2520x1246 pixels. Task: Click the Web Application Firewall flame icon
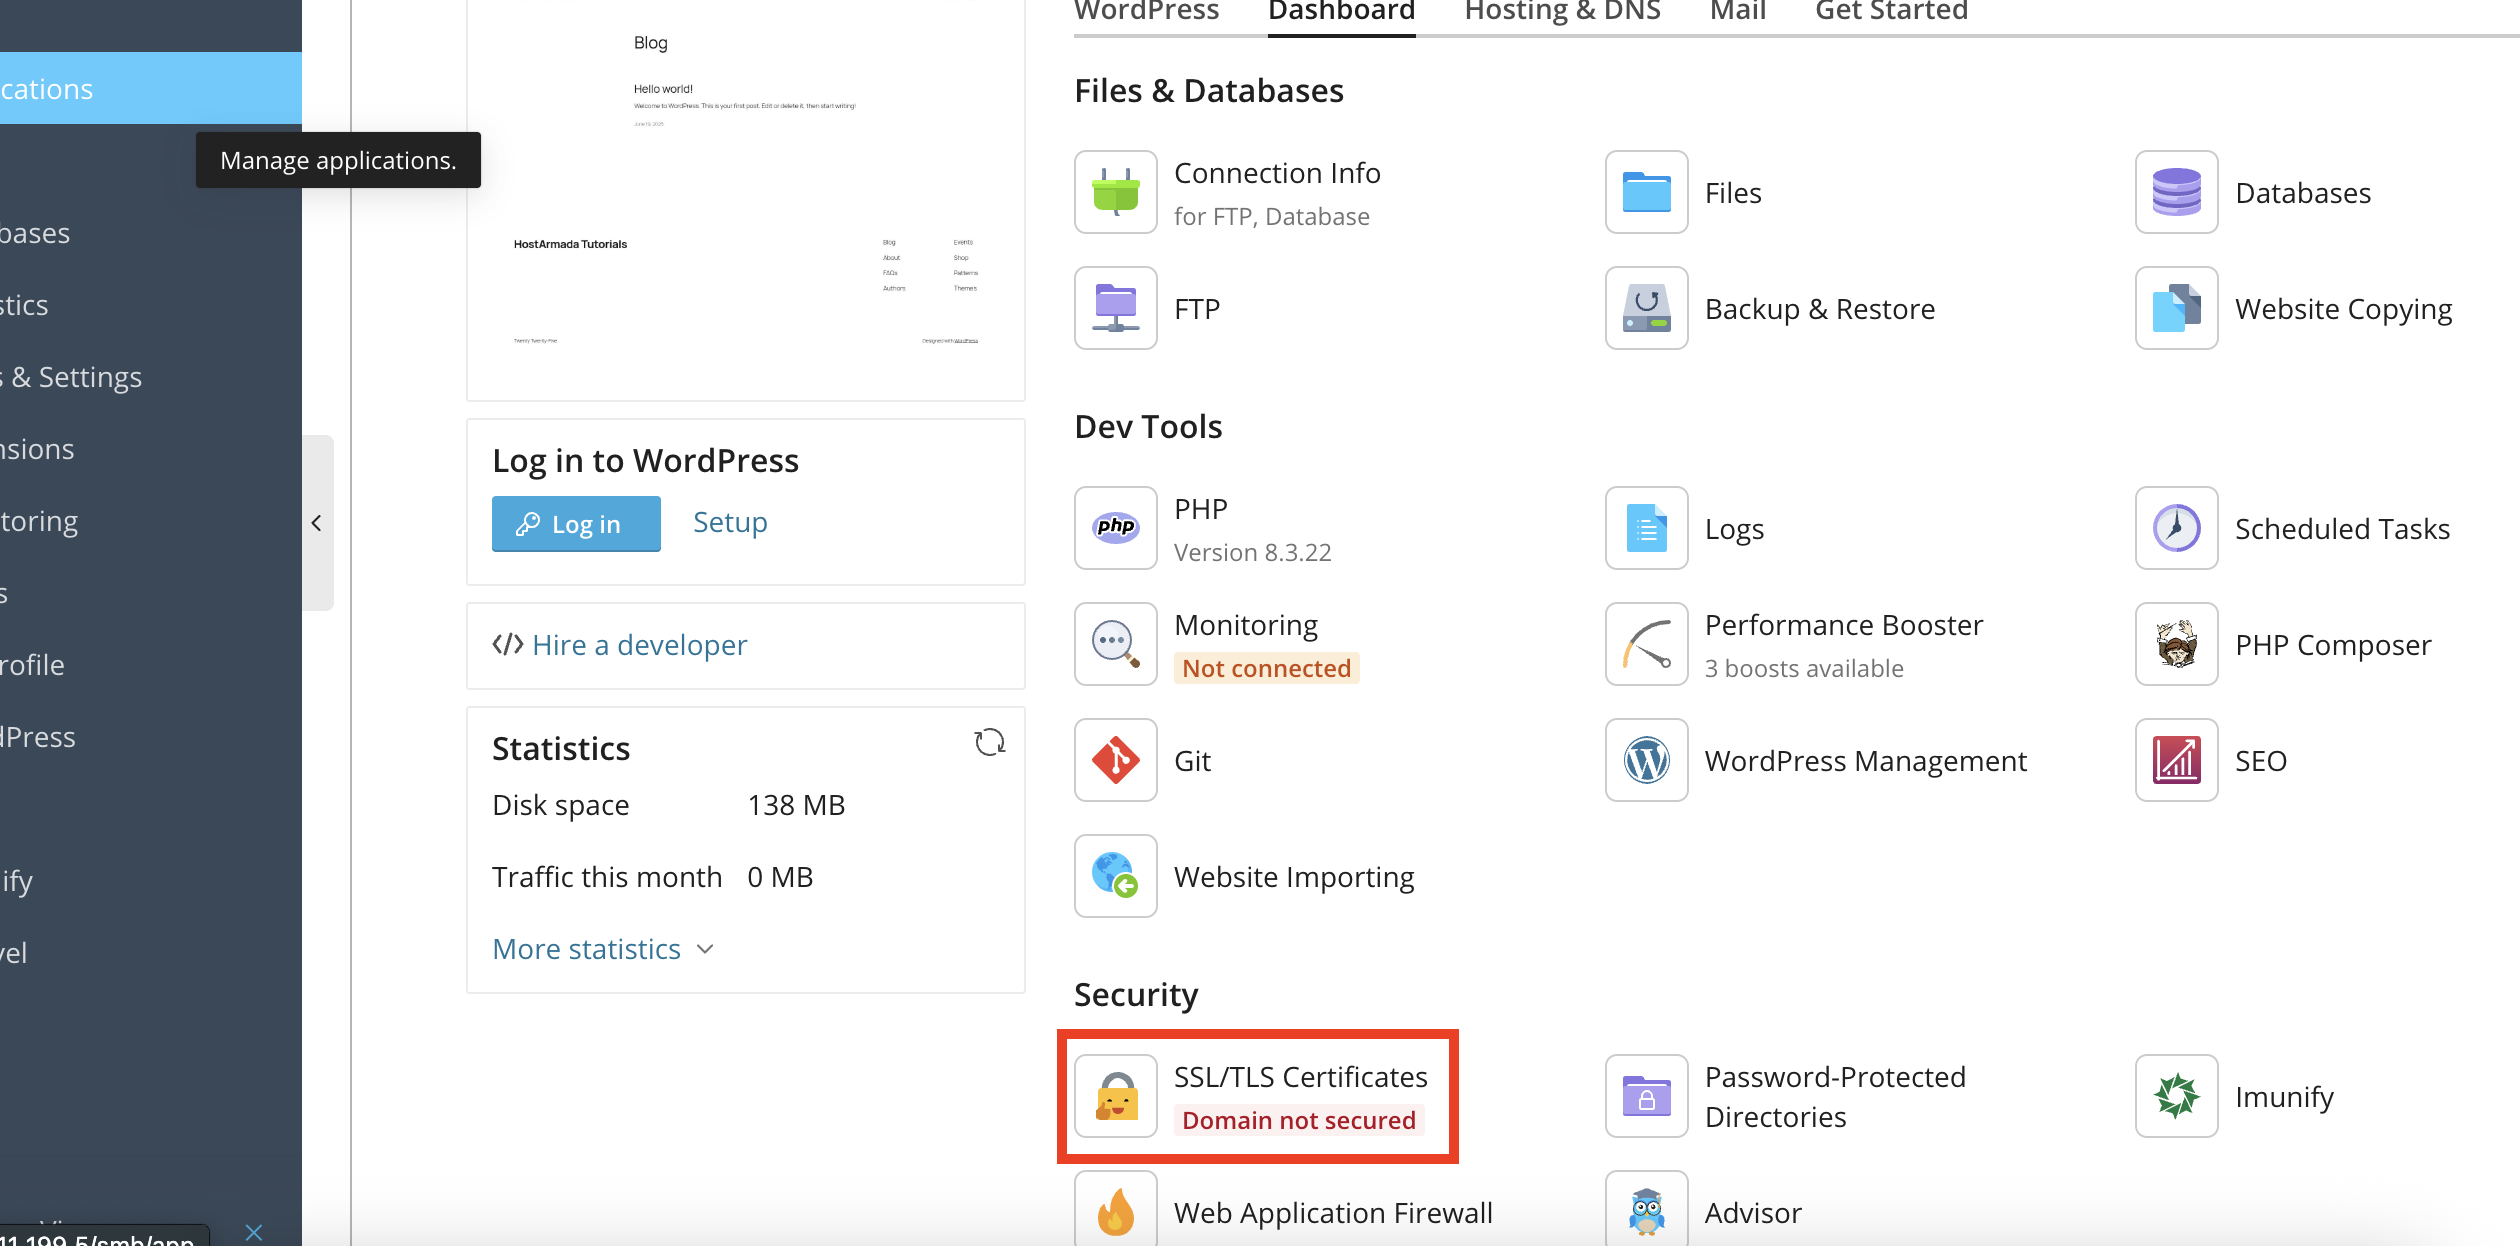[x=1114, y=1212]
